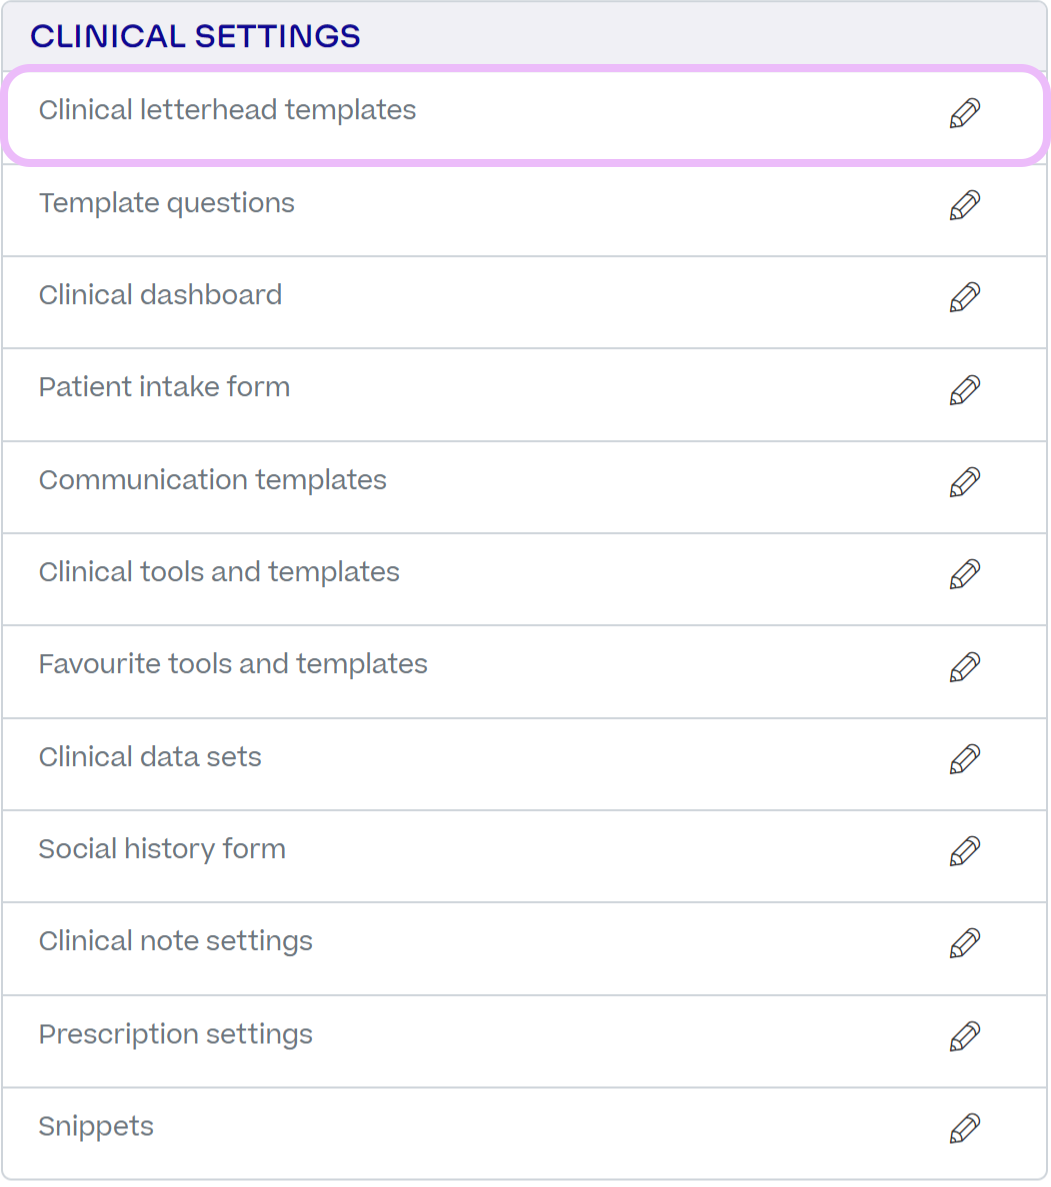
Task: Edit Communication templates with pencil icon
Action: pos(965,483)
